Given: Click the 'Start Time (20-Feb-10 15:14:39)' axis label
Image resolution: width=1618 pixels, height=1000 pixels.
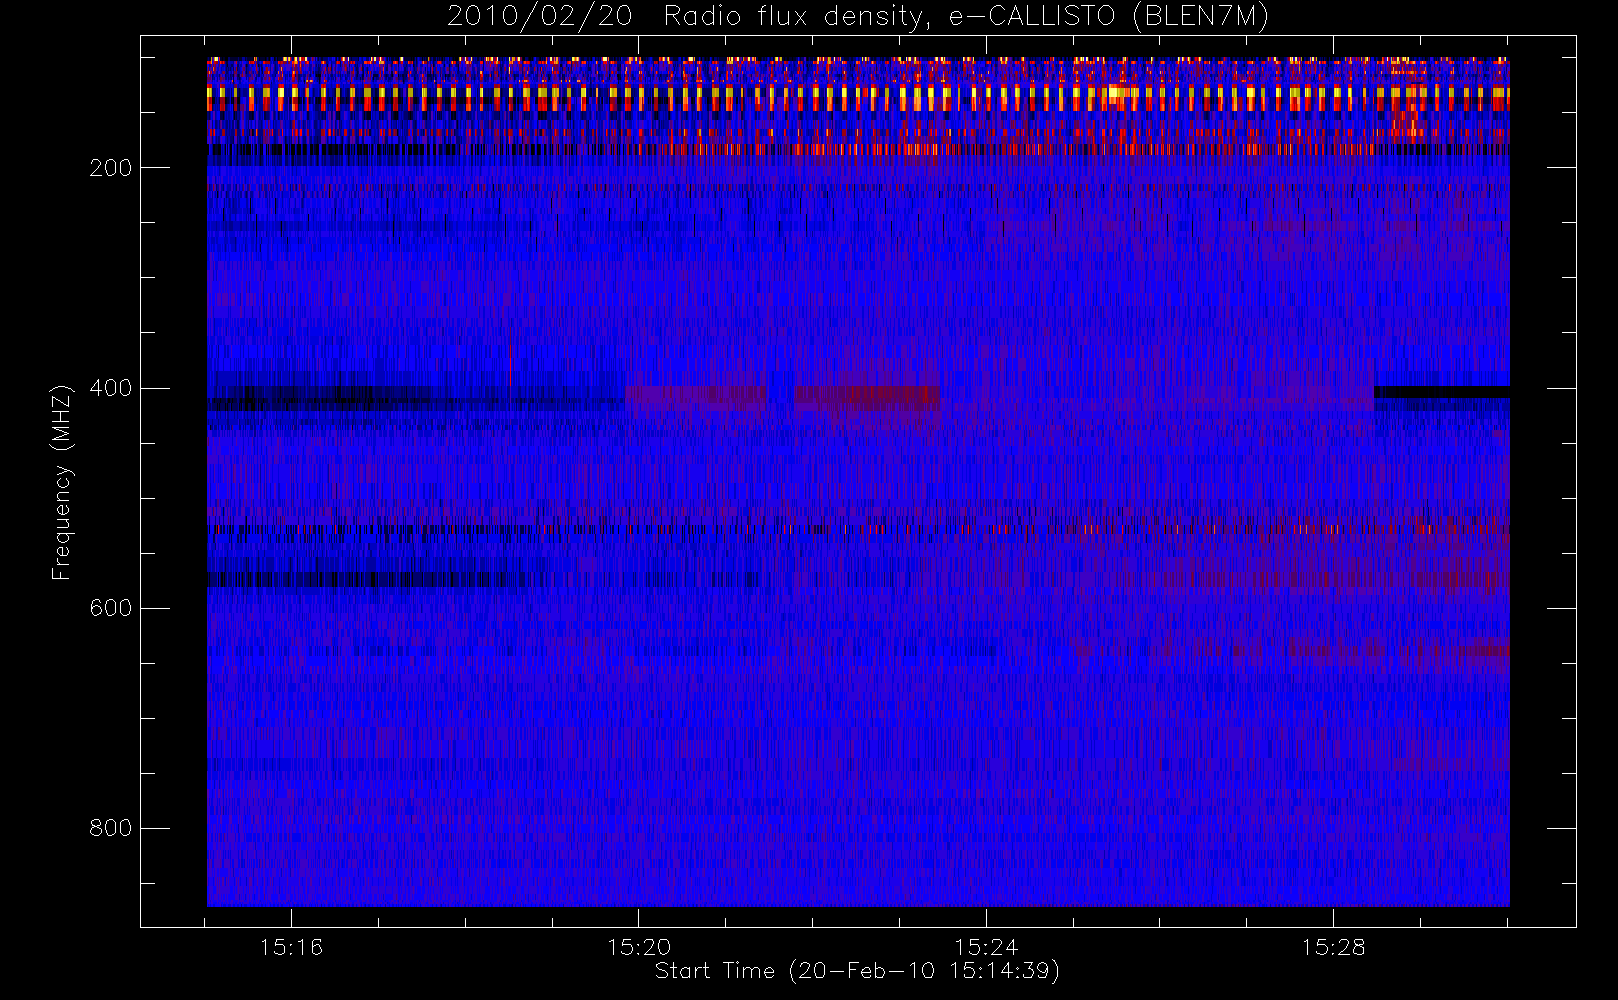Looking at the screenshot, I should pyautogui.click(x=857, y=971).
